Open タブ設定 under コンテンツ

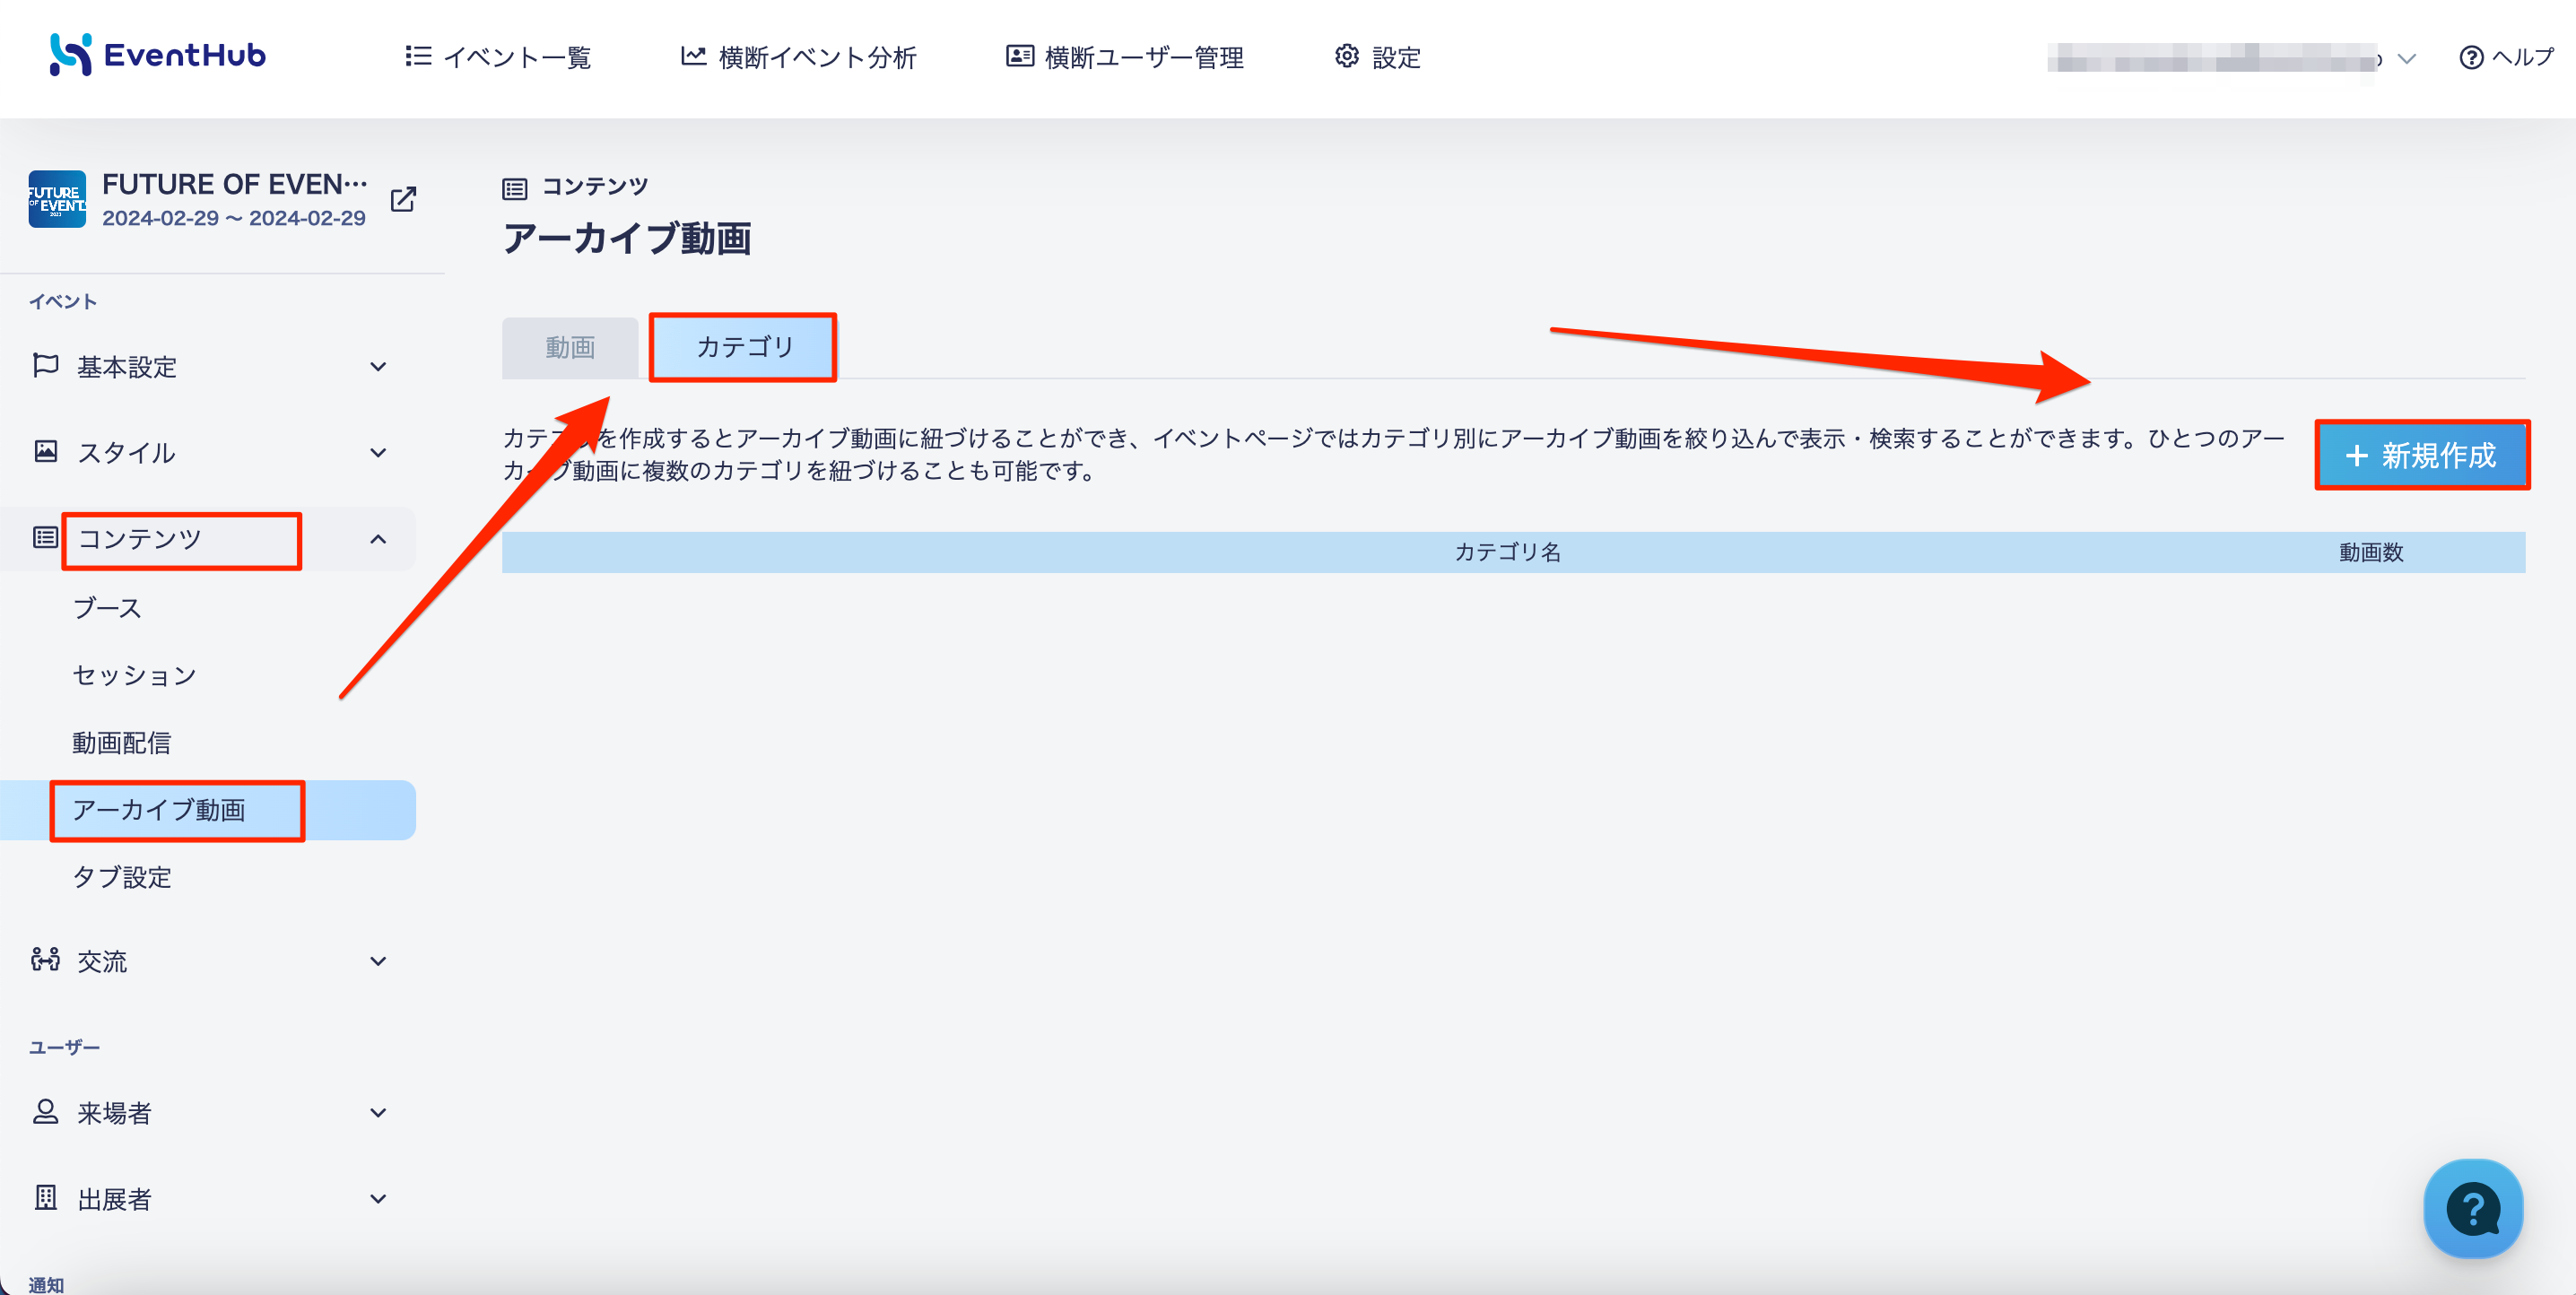[121, 877]
